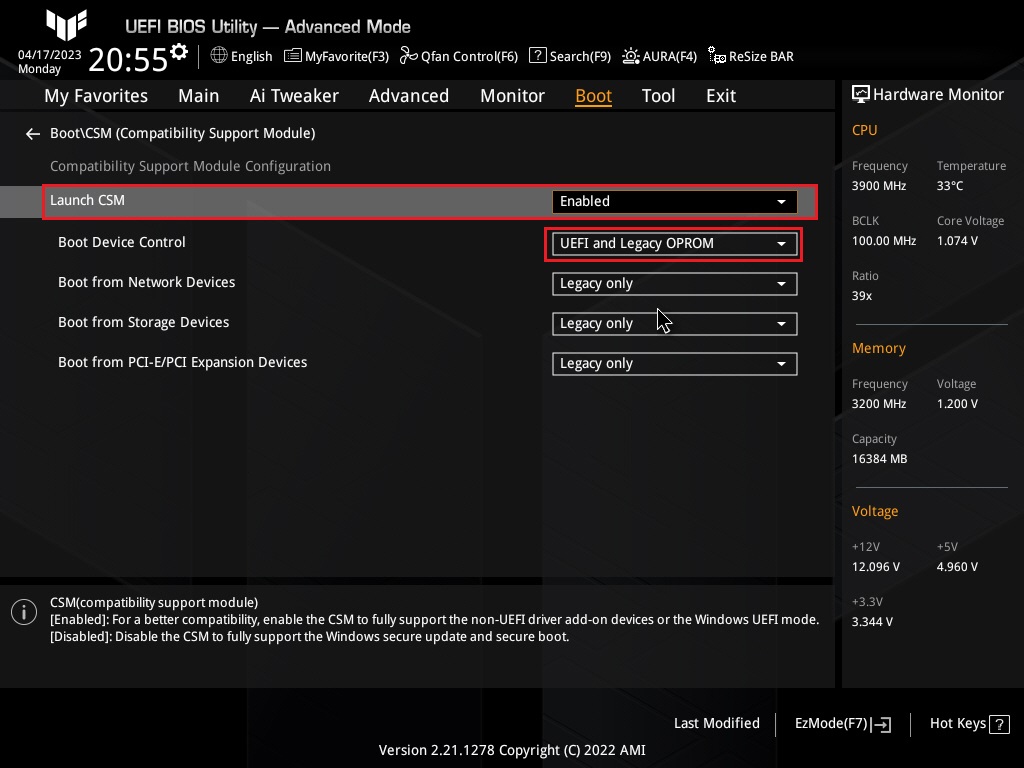
Task: Click the AURA lighting icon
Action: (630, 56)
